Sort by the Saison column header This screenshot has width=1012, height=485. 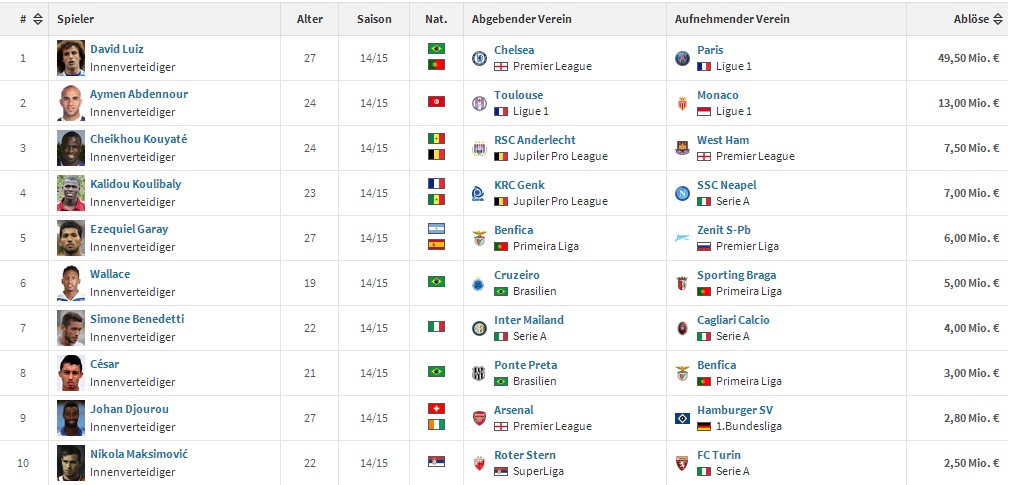pos(374,19)
